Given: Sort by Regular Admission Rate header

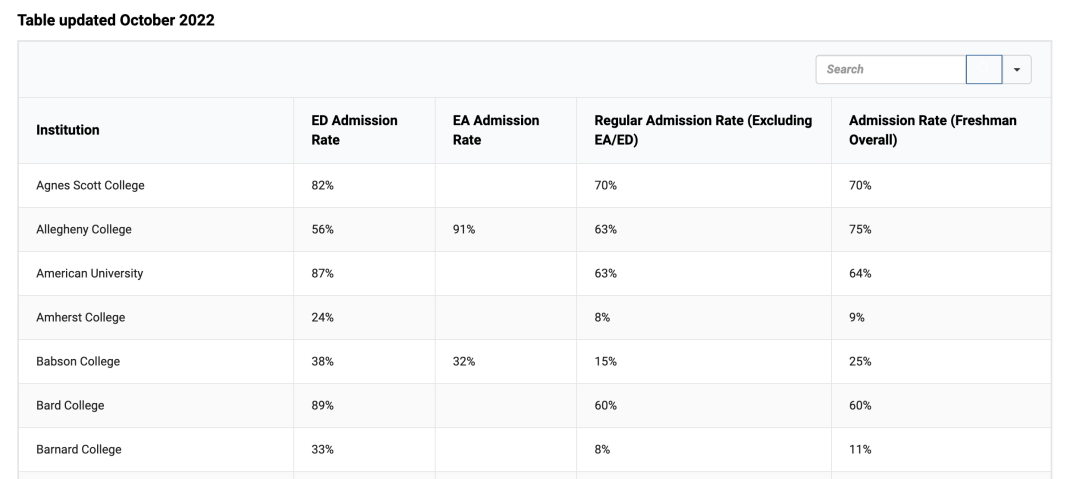Looking at the screenshot, I should pyautogui.click(x=702, y=130).
